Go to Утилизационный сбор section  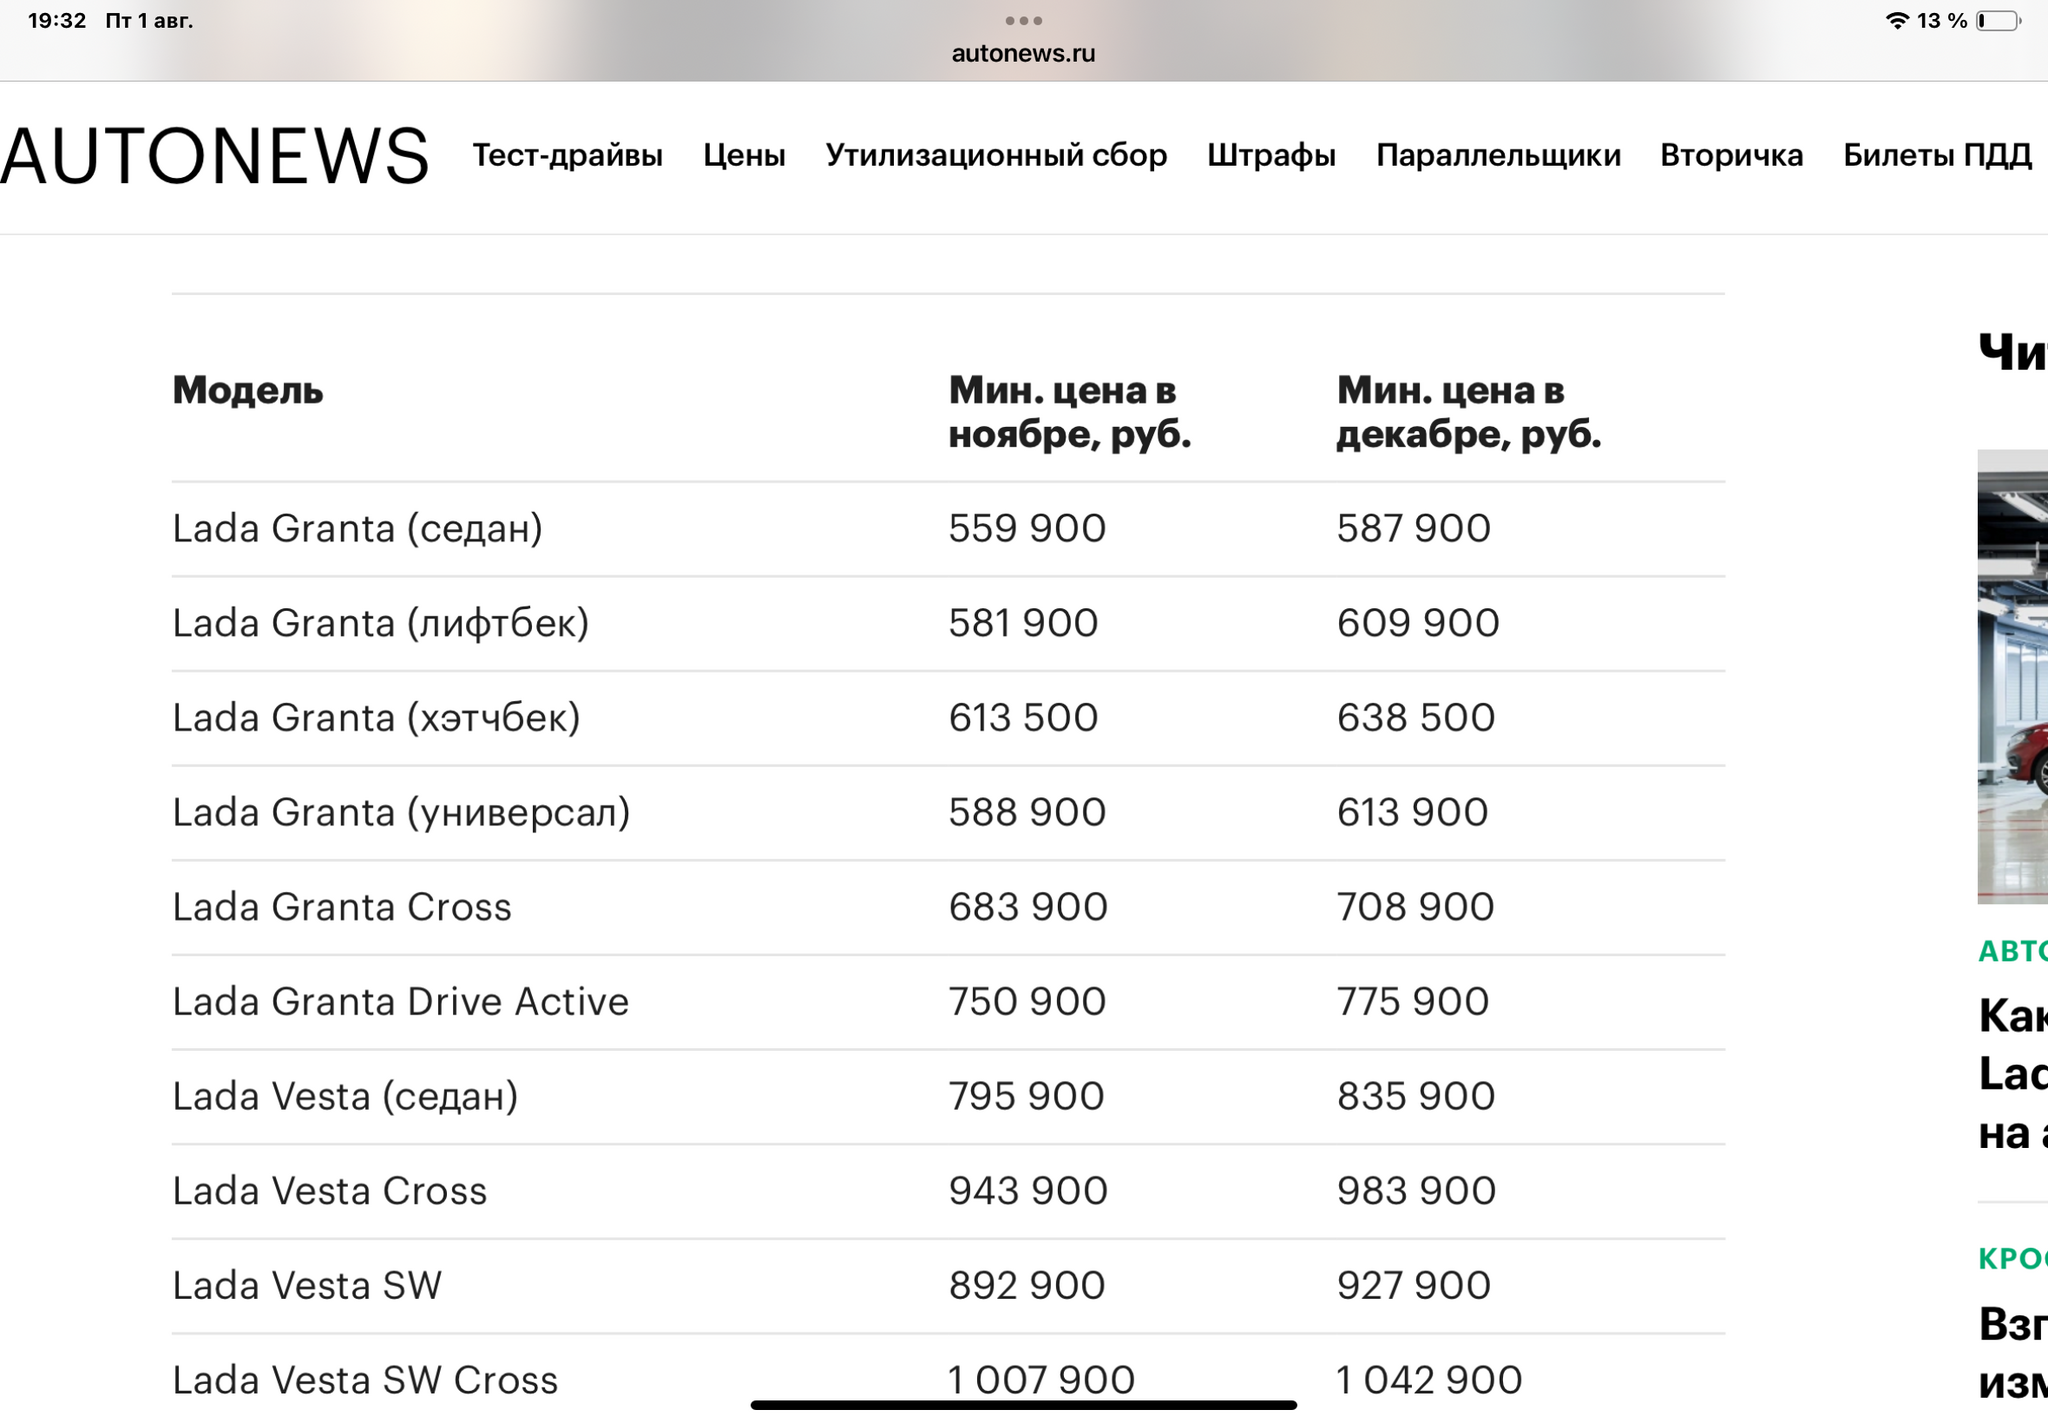pyautogui.click(x=996, y=156)
